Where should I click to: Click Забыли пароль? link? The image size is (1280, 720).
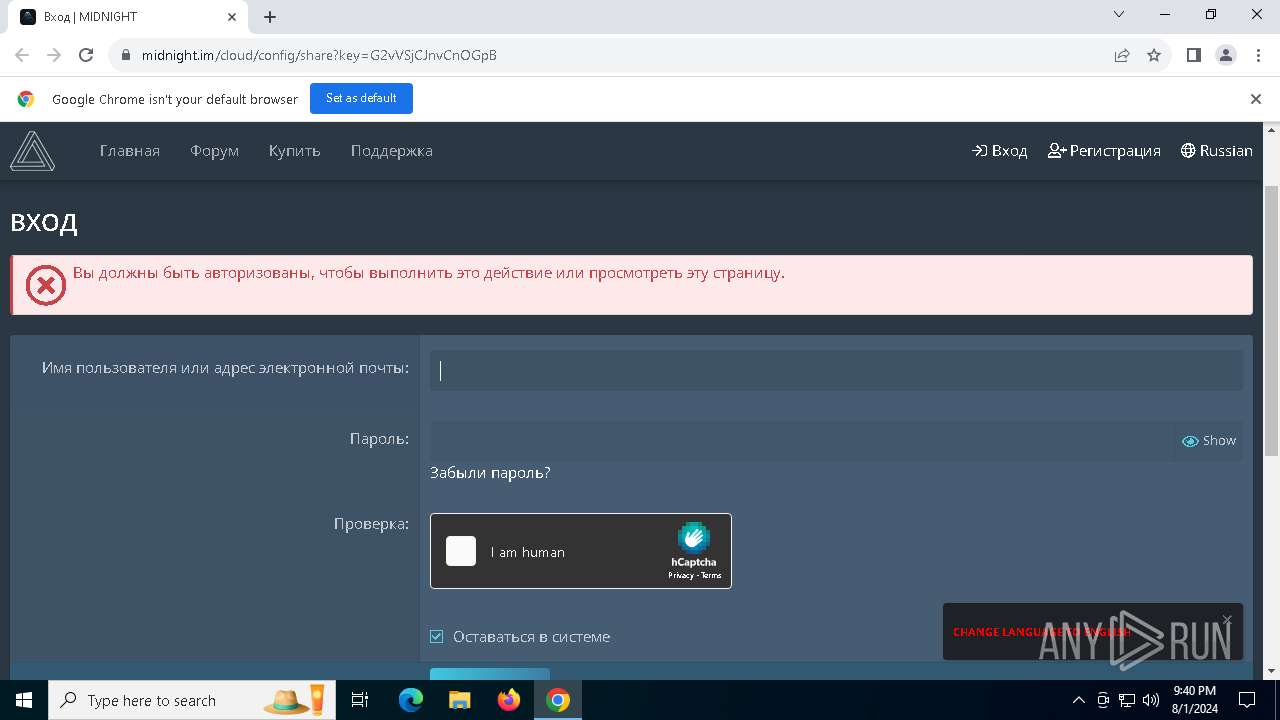coord(490,473)
